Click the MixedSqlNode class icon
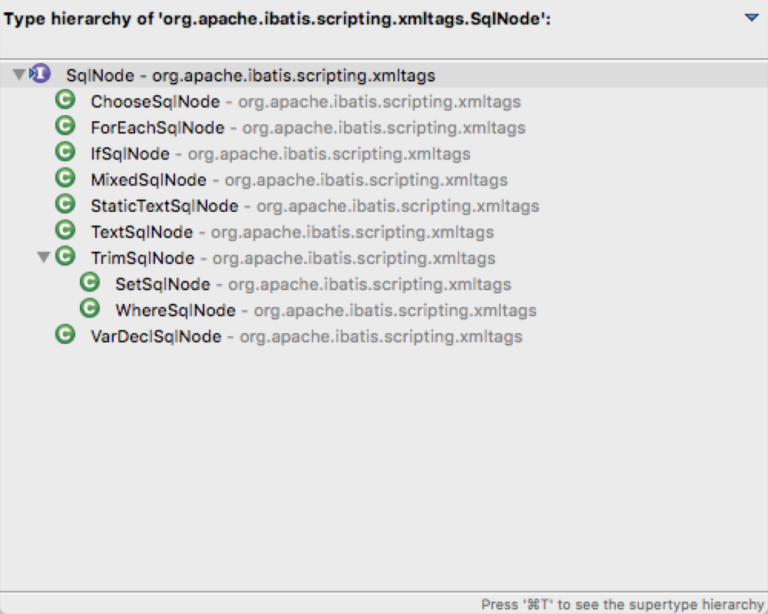Image resolution: width=768 pixels, height=614 pixels. pyautogui.click(x=65, y=178)
